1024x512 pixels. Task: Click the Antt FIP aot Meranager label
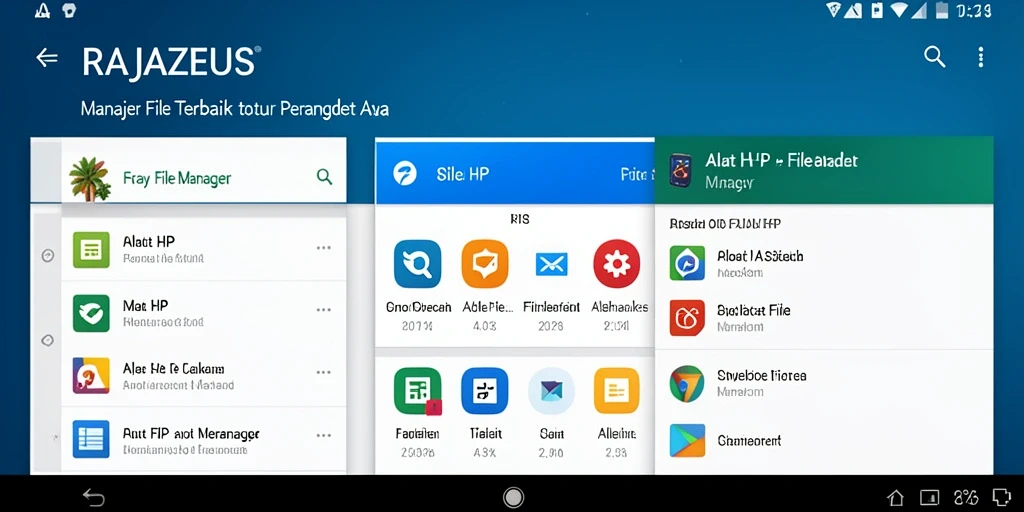(x=191, y=434)
